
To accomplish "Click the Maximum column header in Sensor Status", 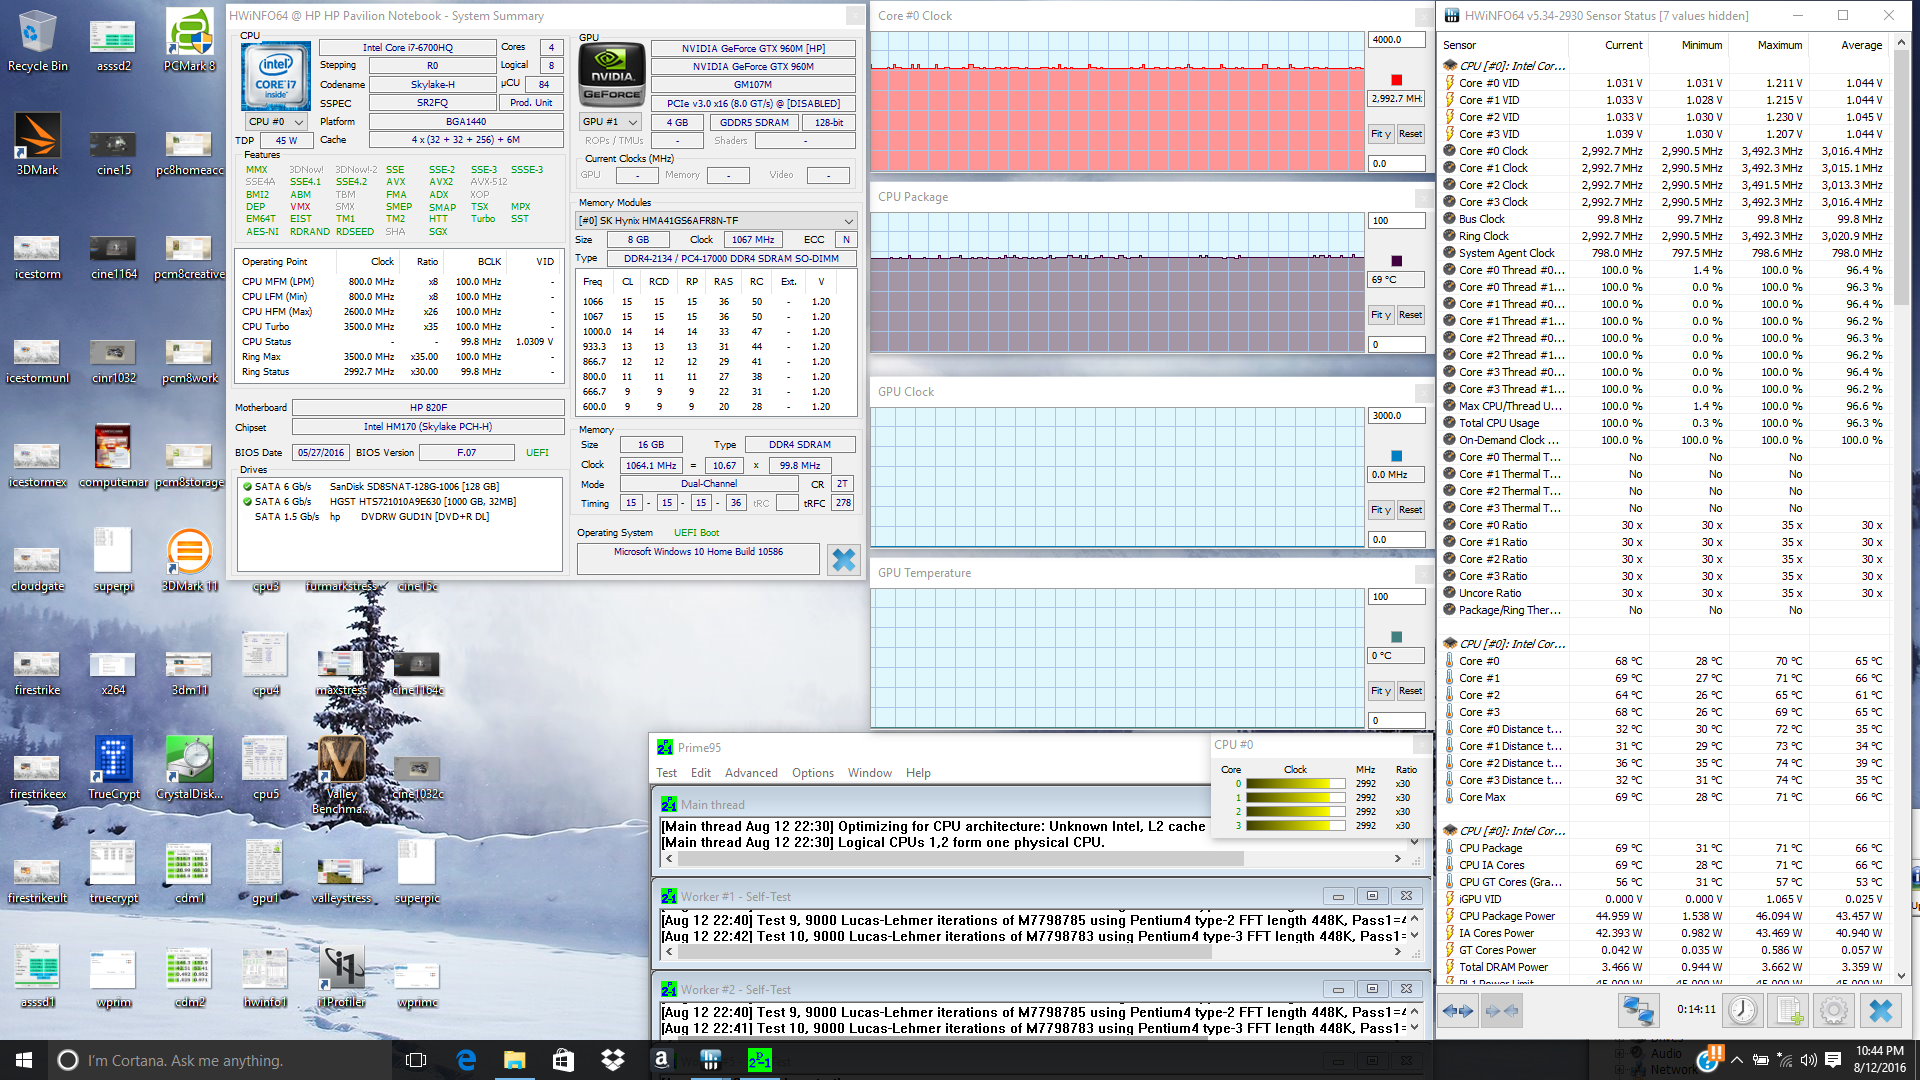I will tap(1780, 45).
